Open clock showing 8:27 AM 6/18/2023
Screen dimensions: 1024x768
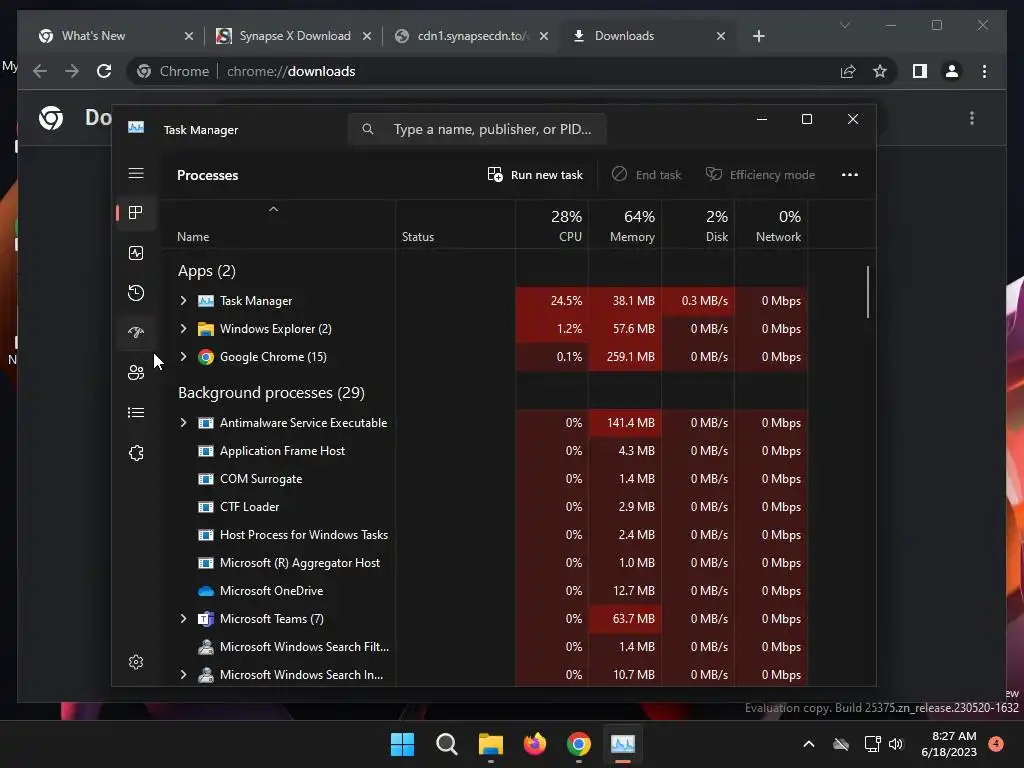pos(949,744)
